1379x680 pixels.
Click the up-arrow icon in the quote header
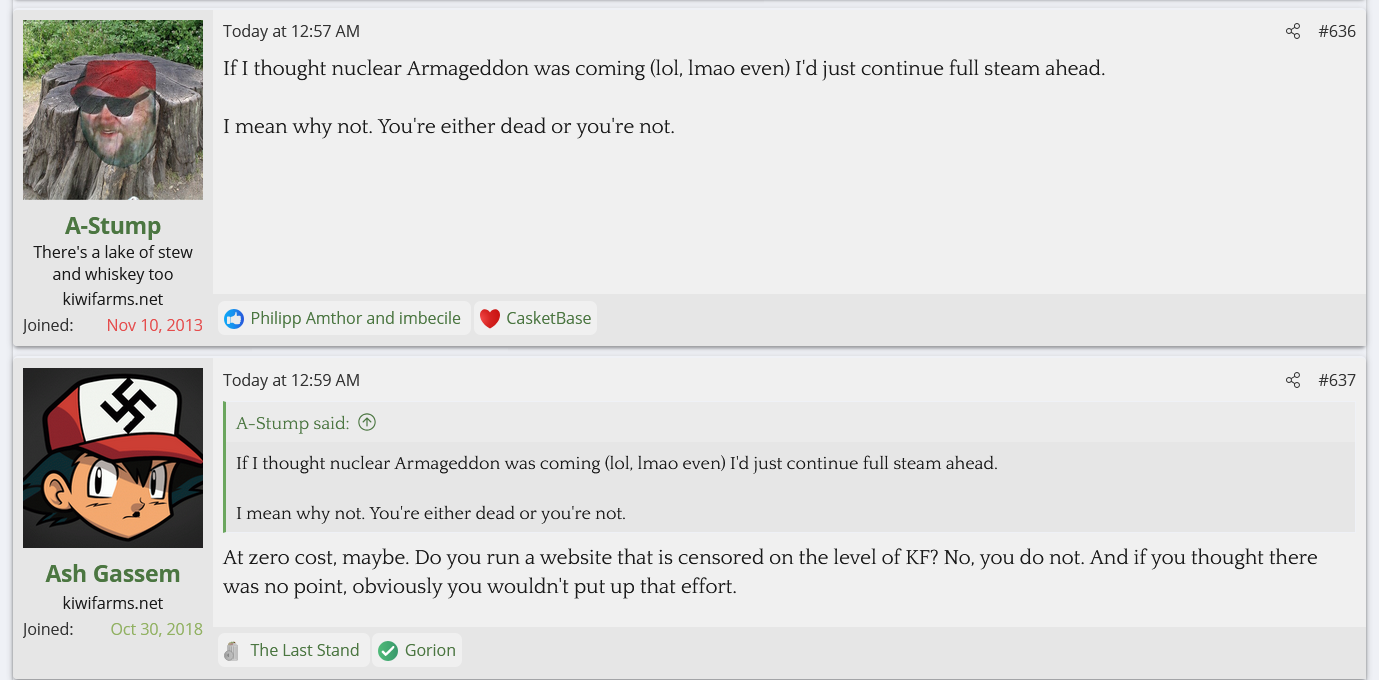click(x=367, y=423)
